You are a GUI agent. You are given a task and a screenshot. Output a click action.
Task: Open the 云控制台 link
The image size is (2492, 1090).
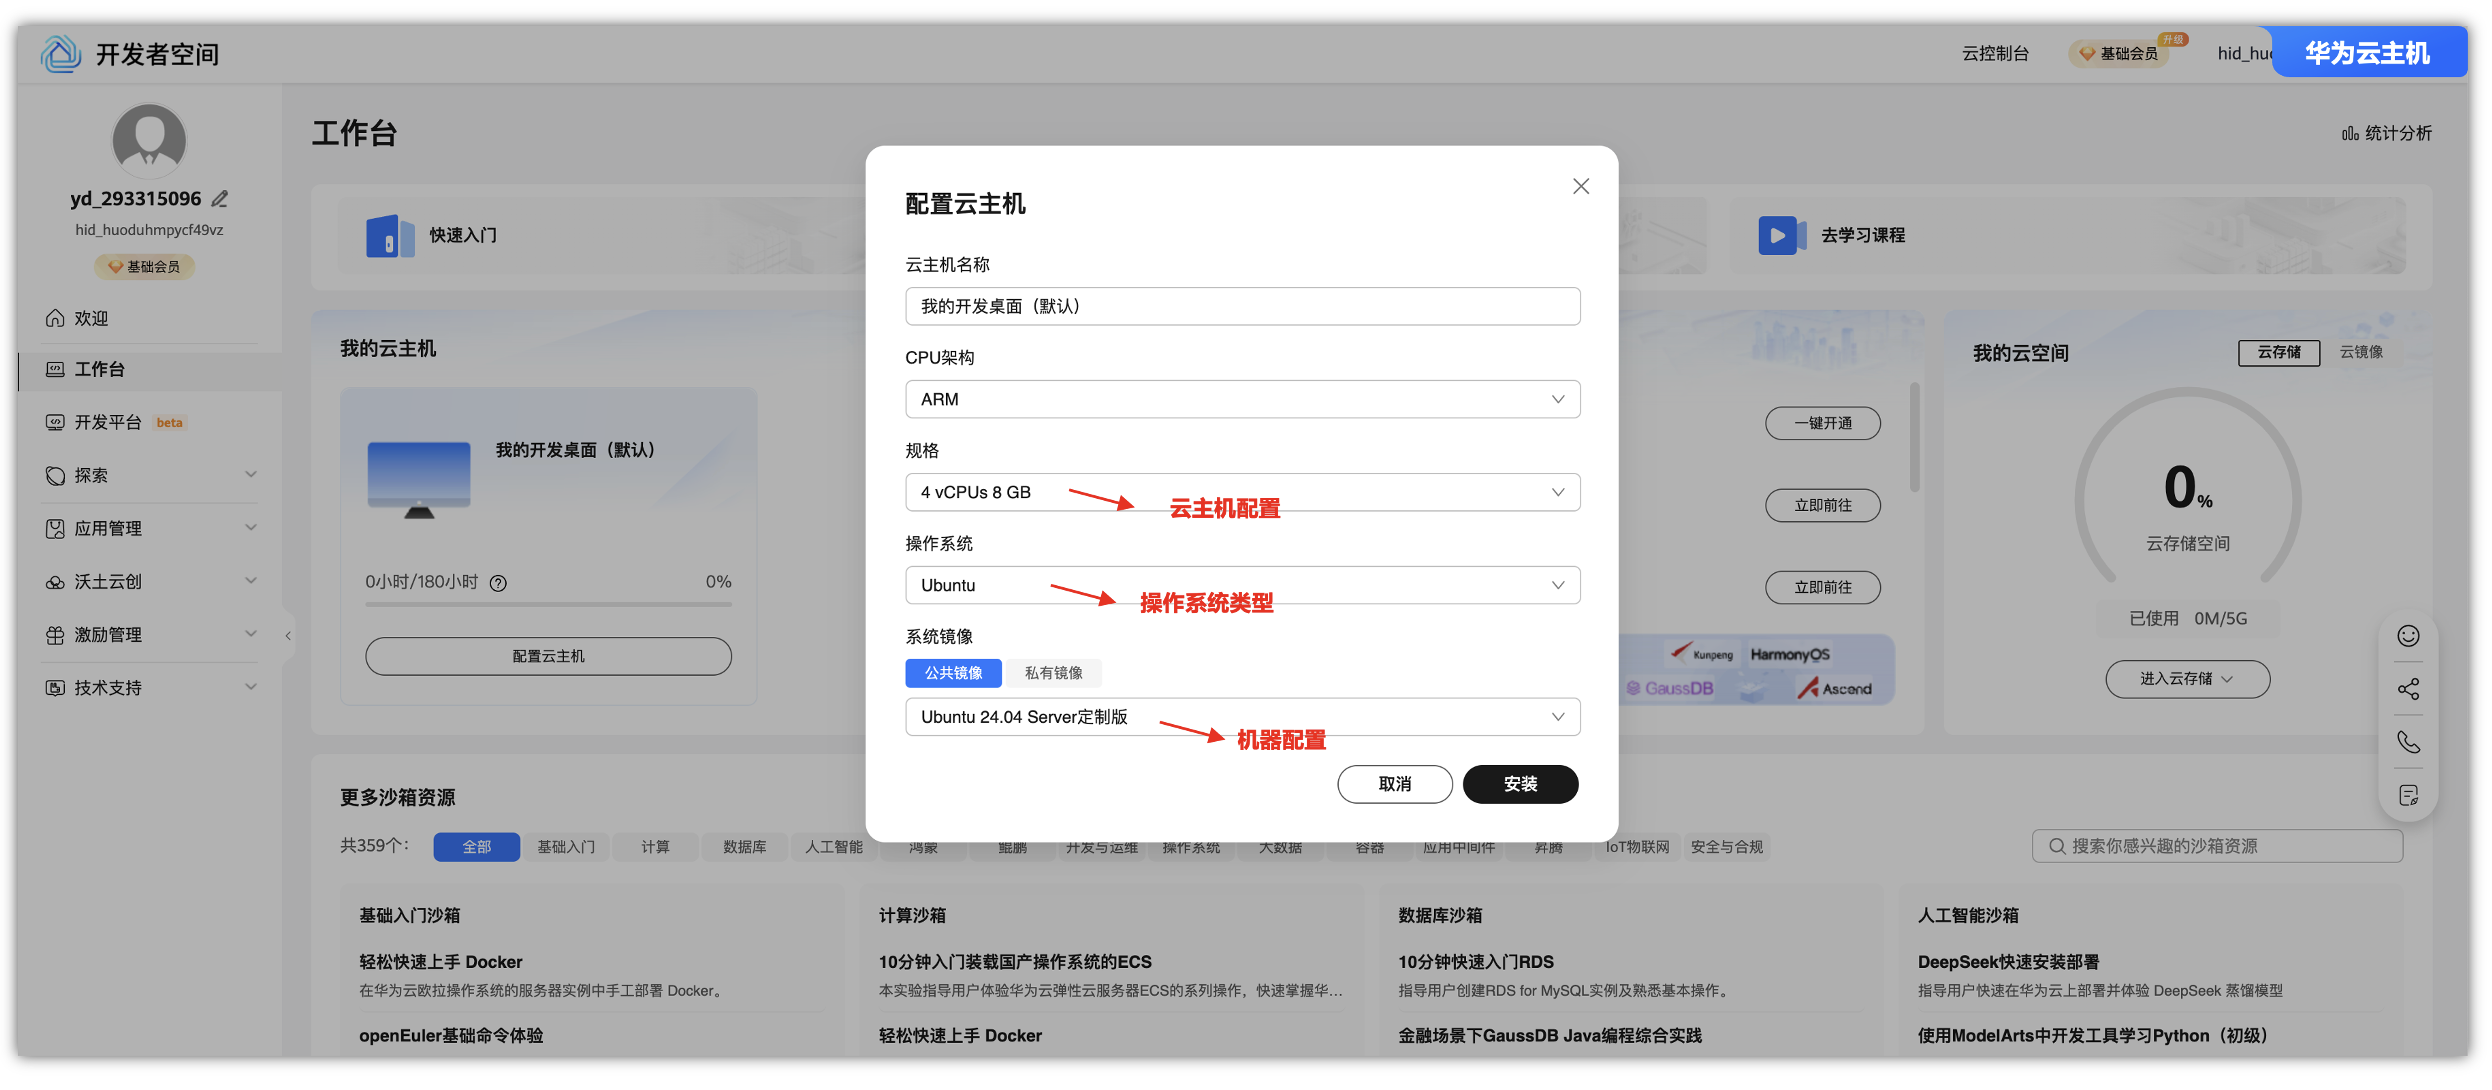coord(1996,54)
